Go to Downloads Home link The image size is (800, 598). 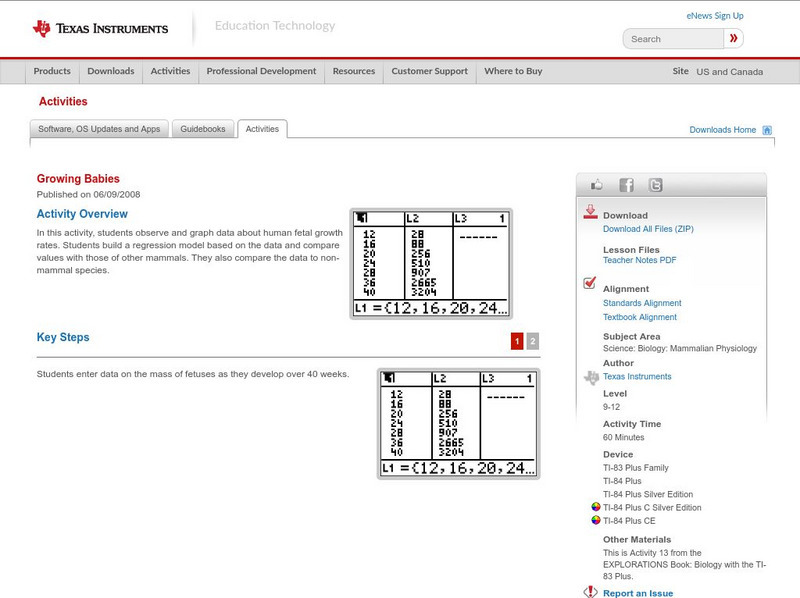[722, 130]
